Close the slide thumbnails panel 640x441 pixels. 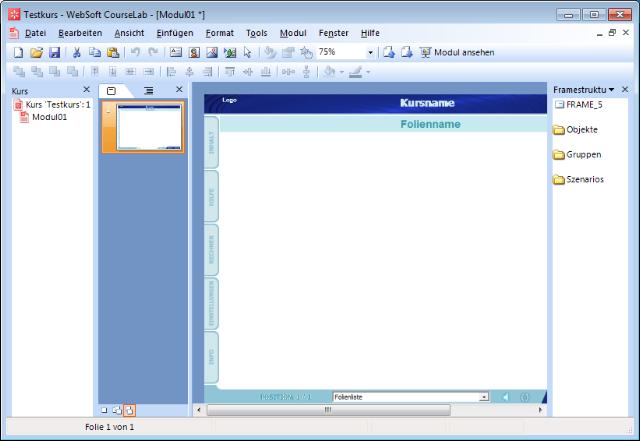click(x=179, y=89)
